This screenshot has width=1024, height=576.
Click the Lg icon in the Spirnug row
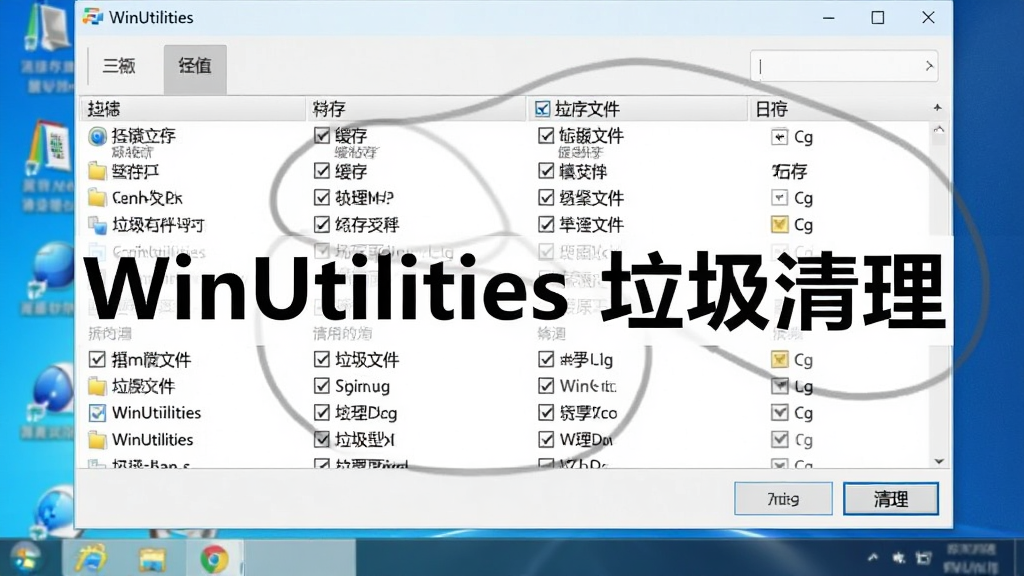pyautogui.click(x=779, y=386)
